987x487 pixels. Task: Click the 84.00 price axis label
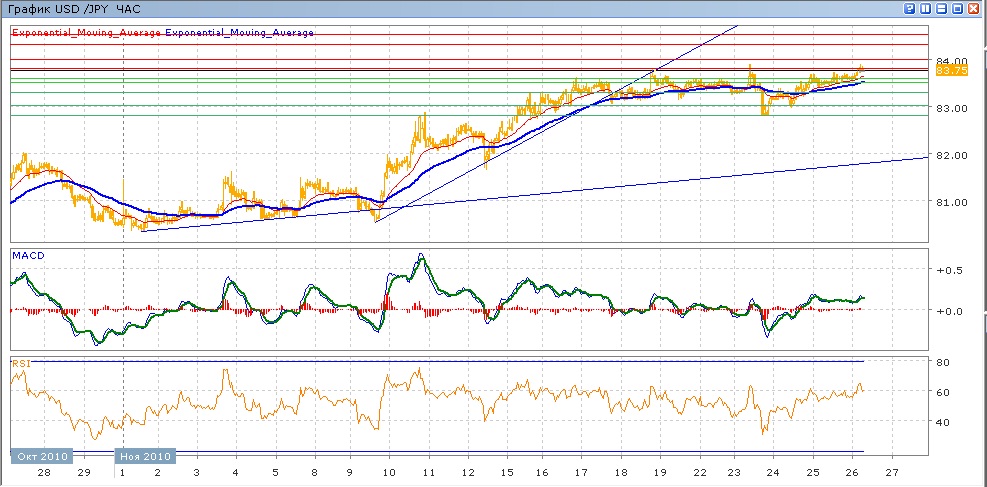tap(951, 60)
